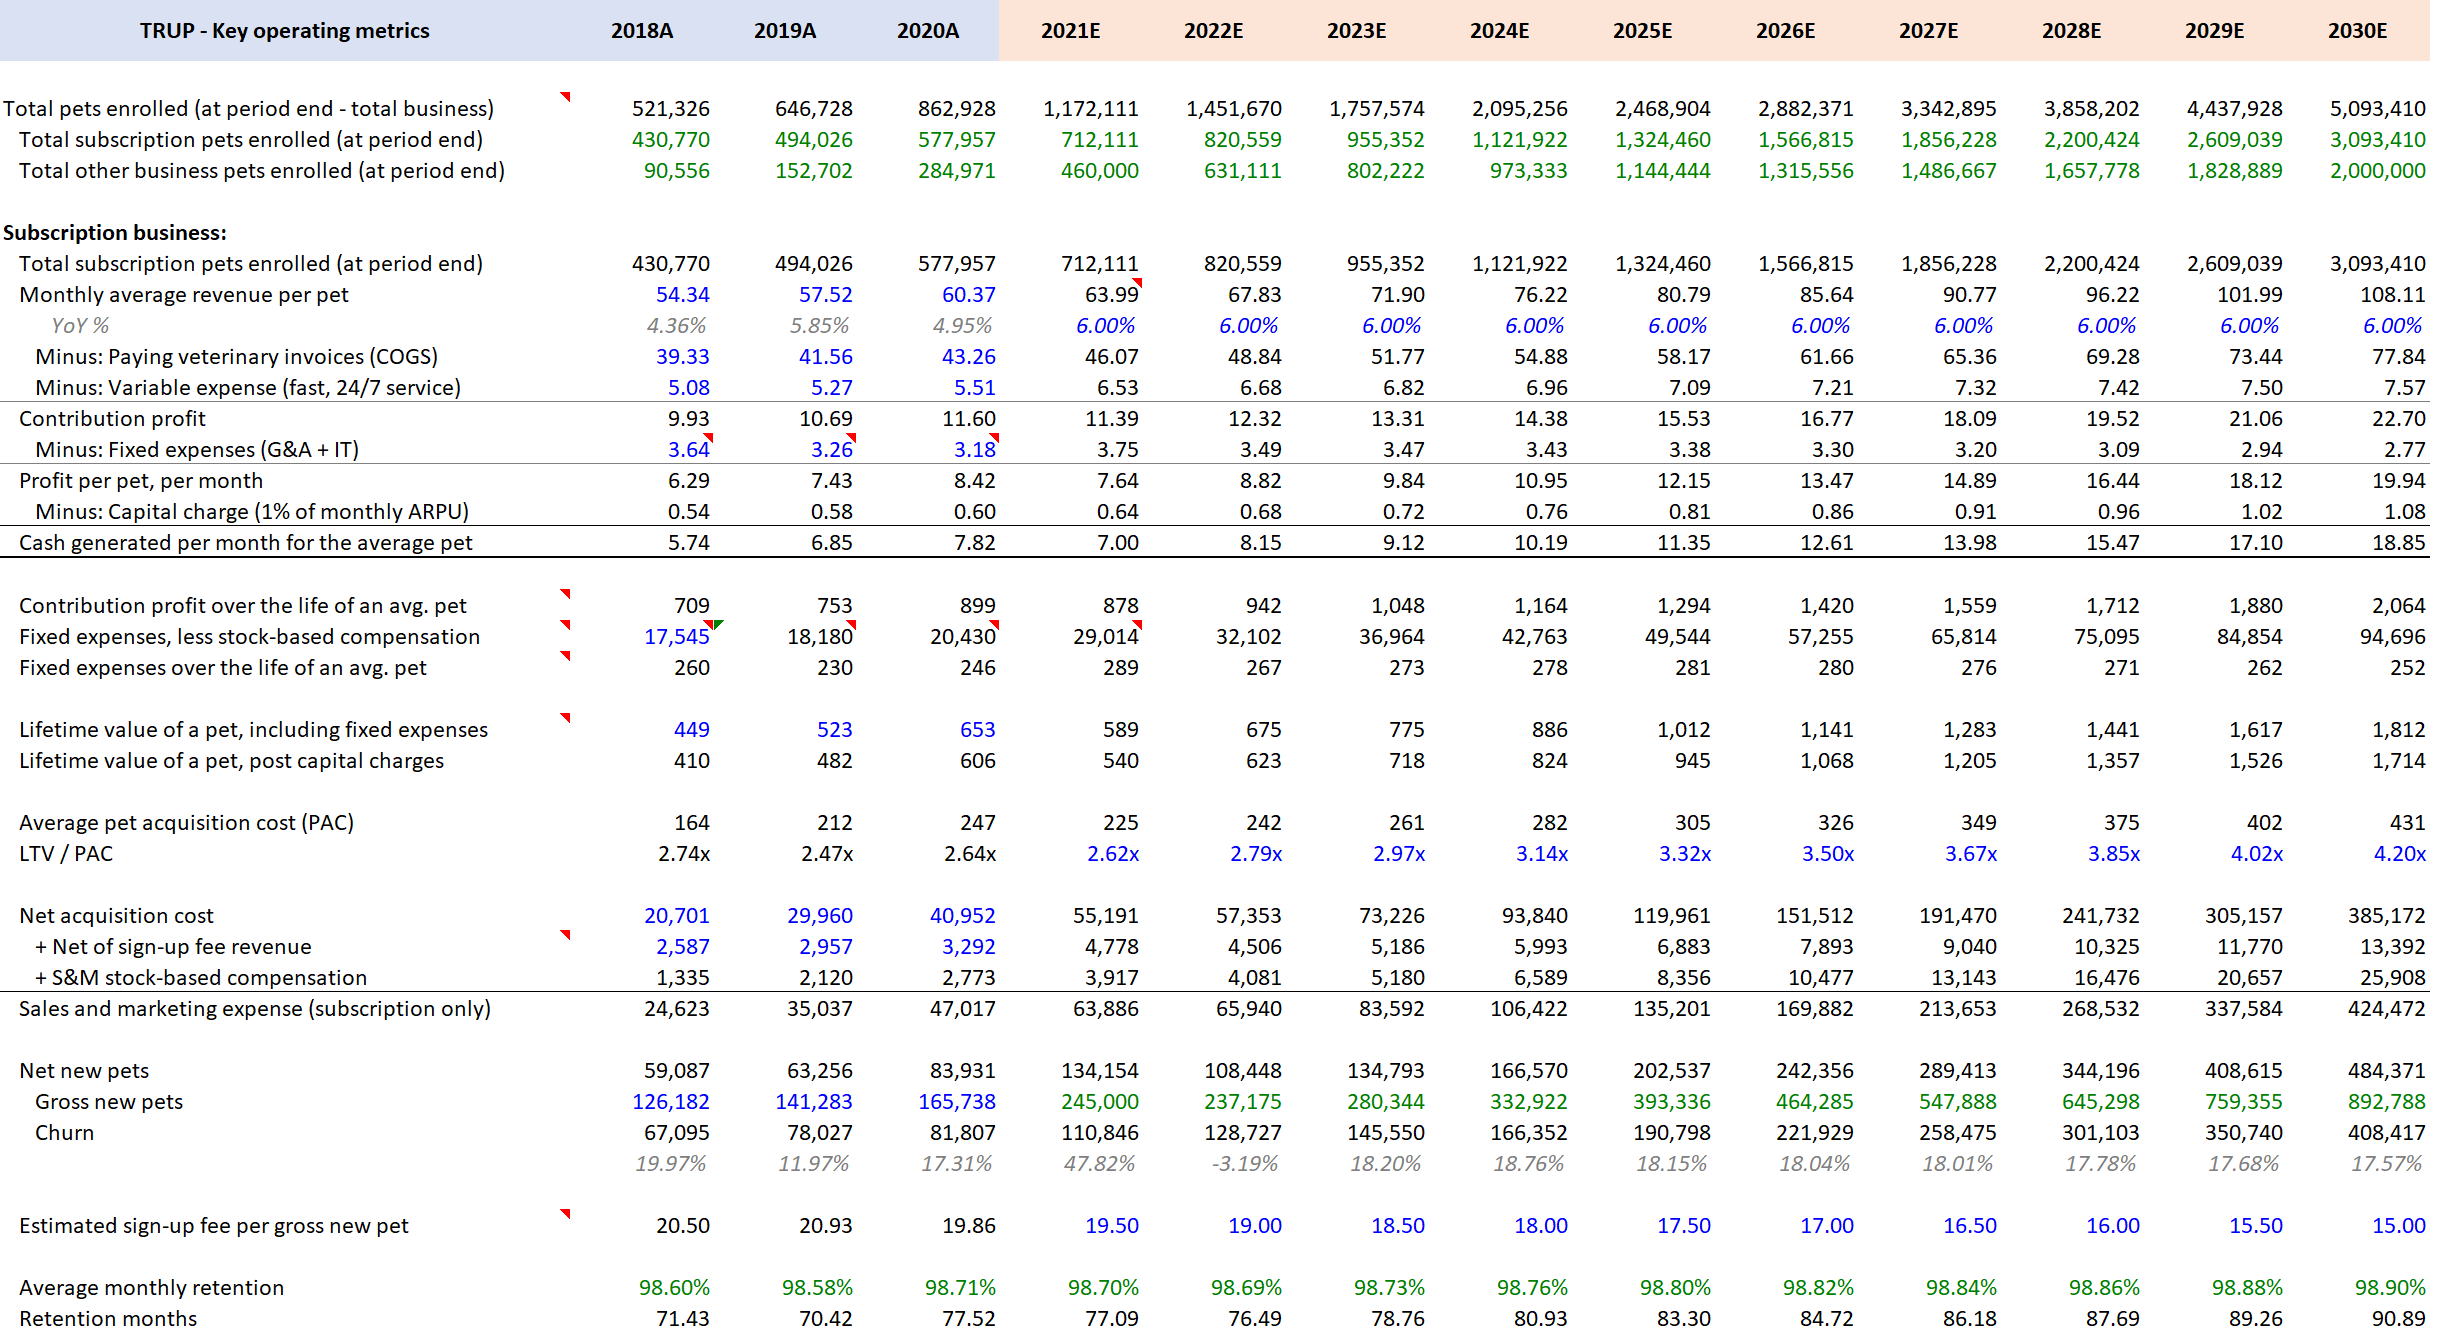Image resolution: width=2439 pixels, height=1338 pixels.
Task: Click the LTV / PAC row label
Action: 66,853
